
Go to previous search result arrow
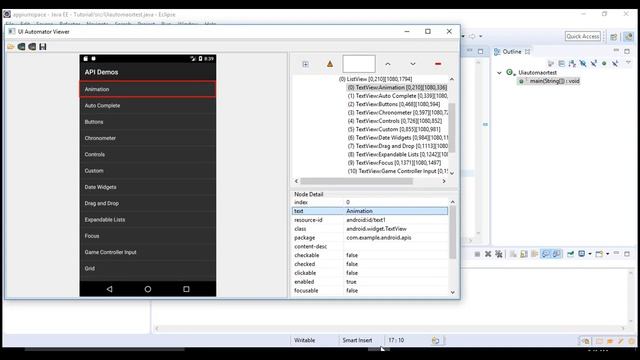click(x=388, y=64)
